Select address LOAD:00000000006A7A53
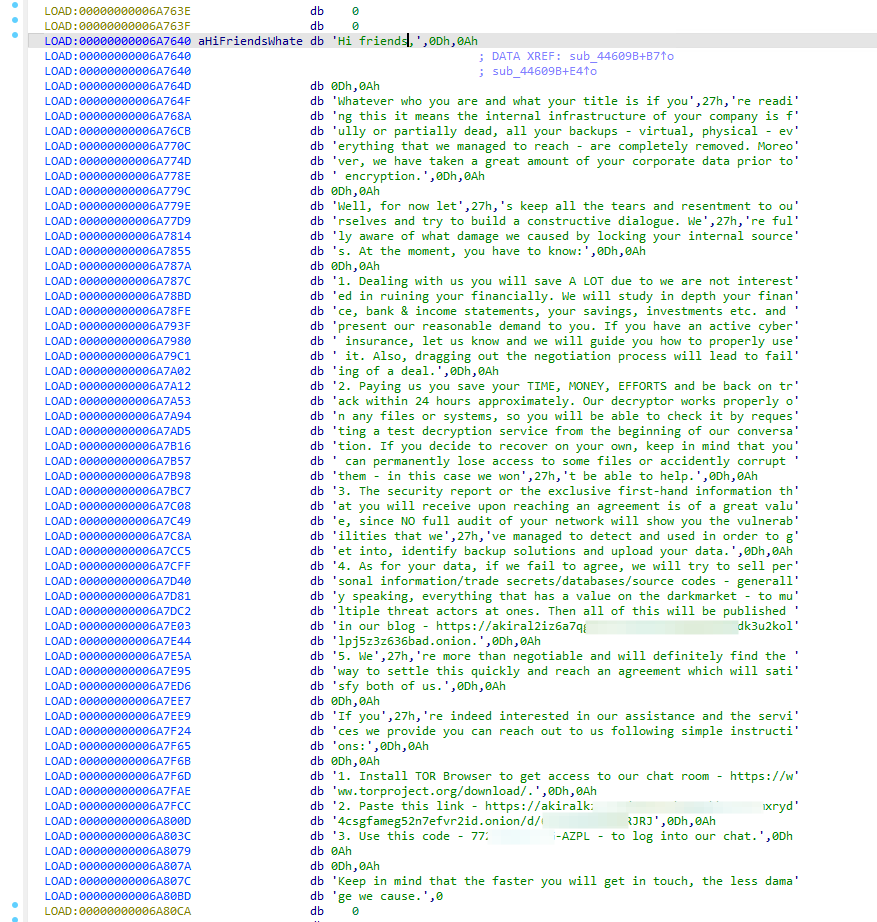The height and width of the screenshot is (922, 877). coord(118,401)
